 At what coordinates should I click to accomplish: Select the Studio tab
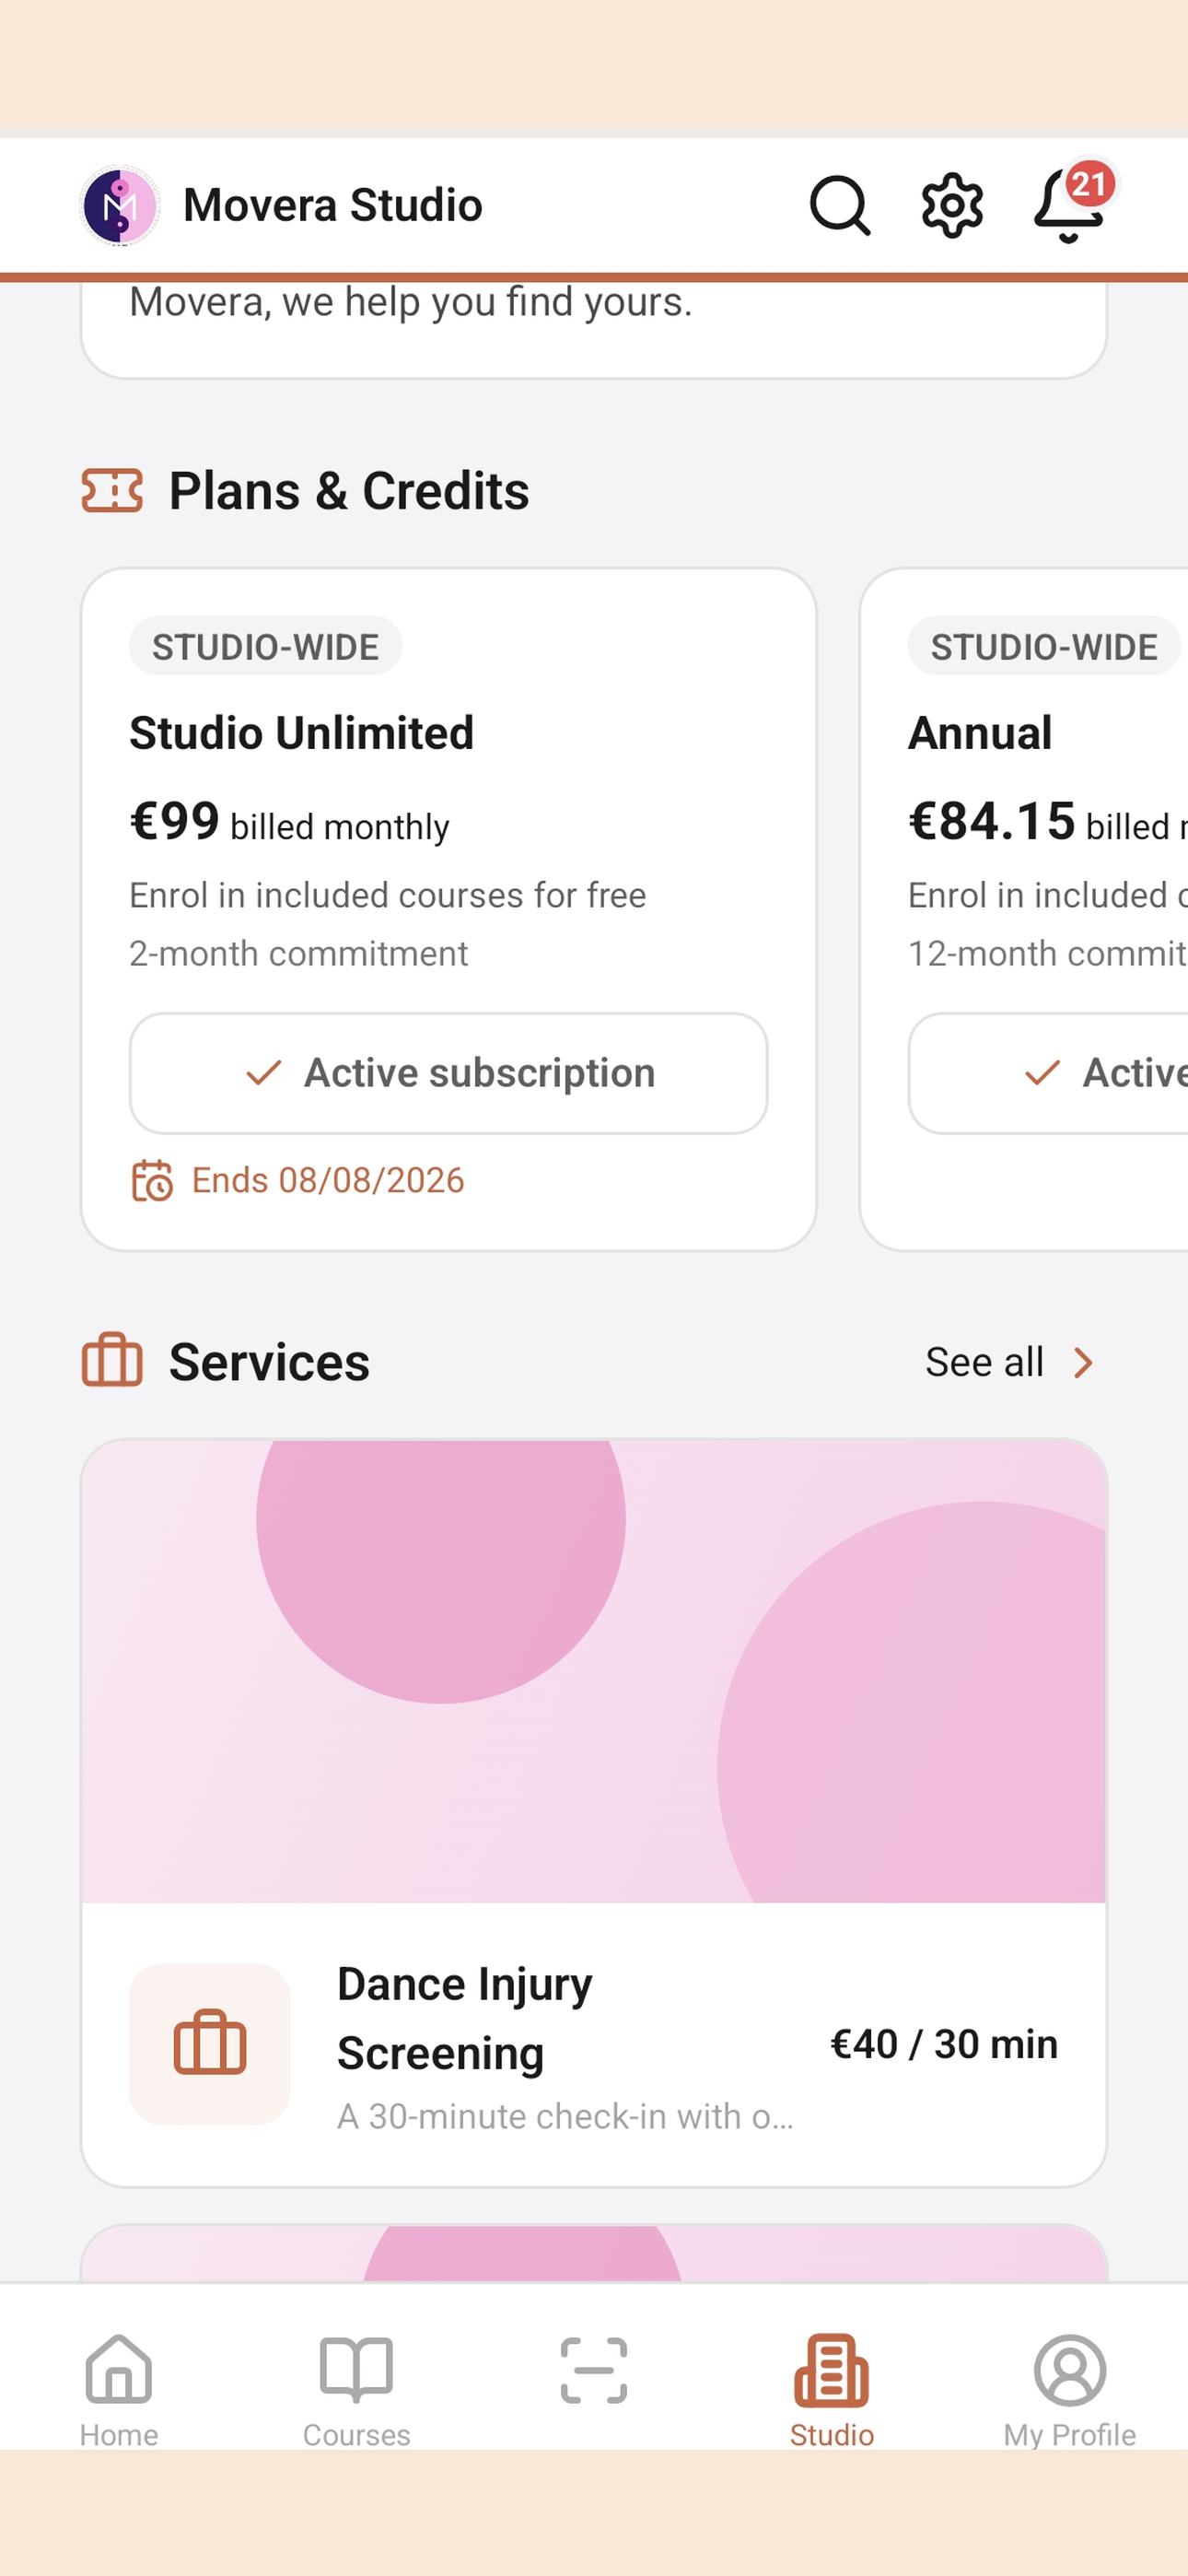coord(832,2391)
